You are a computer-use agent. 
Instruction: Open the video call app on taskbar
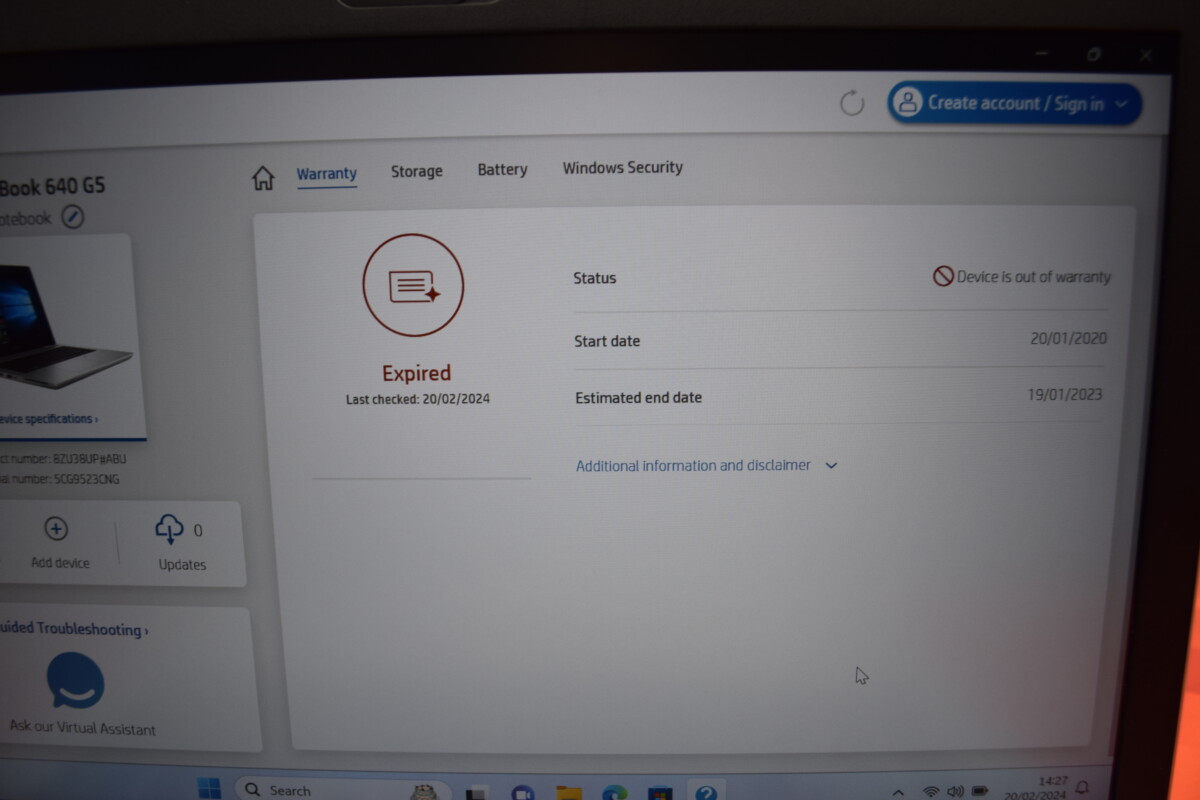(523, 792)
